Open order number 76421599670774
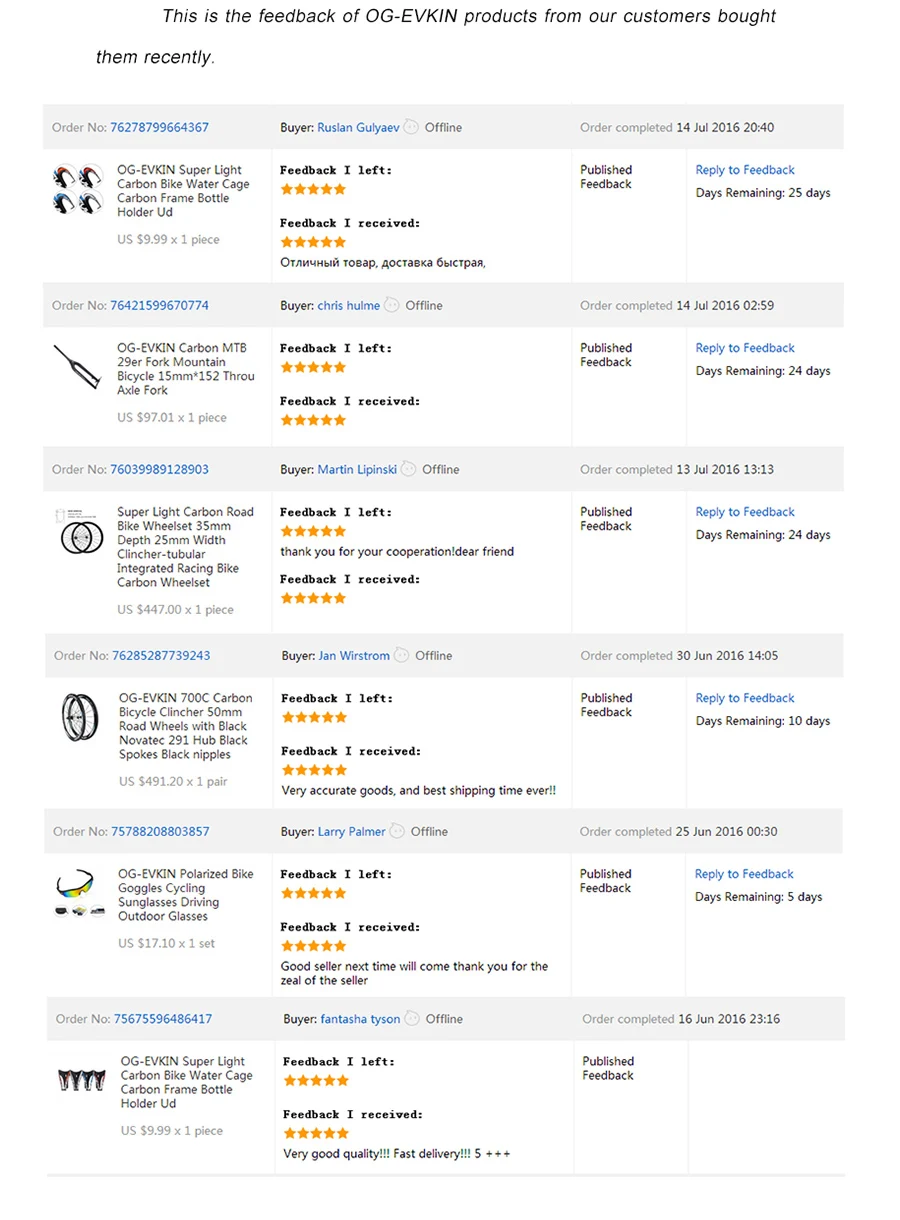The height and width of the screenshot is (1220, 900). point(159,305)
